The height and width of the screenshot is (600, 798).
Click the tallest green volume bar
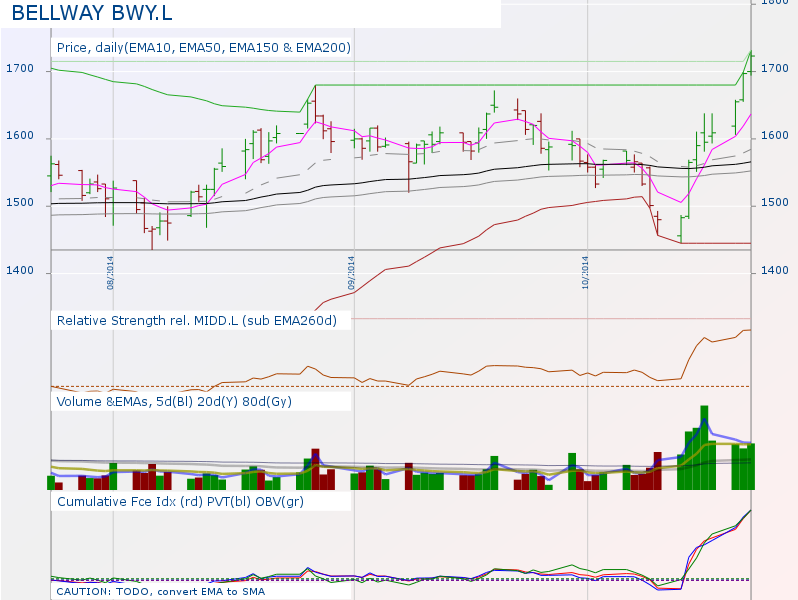(x=704, y=448)
